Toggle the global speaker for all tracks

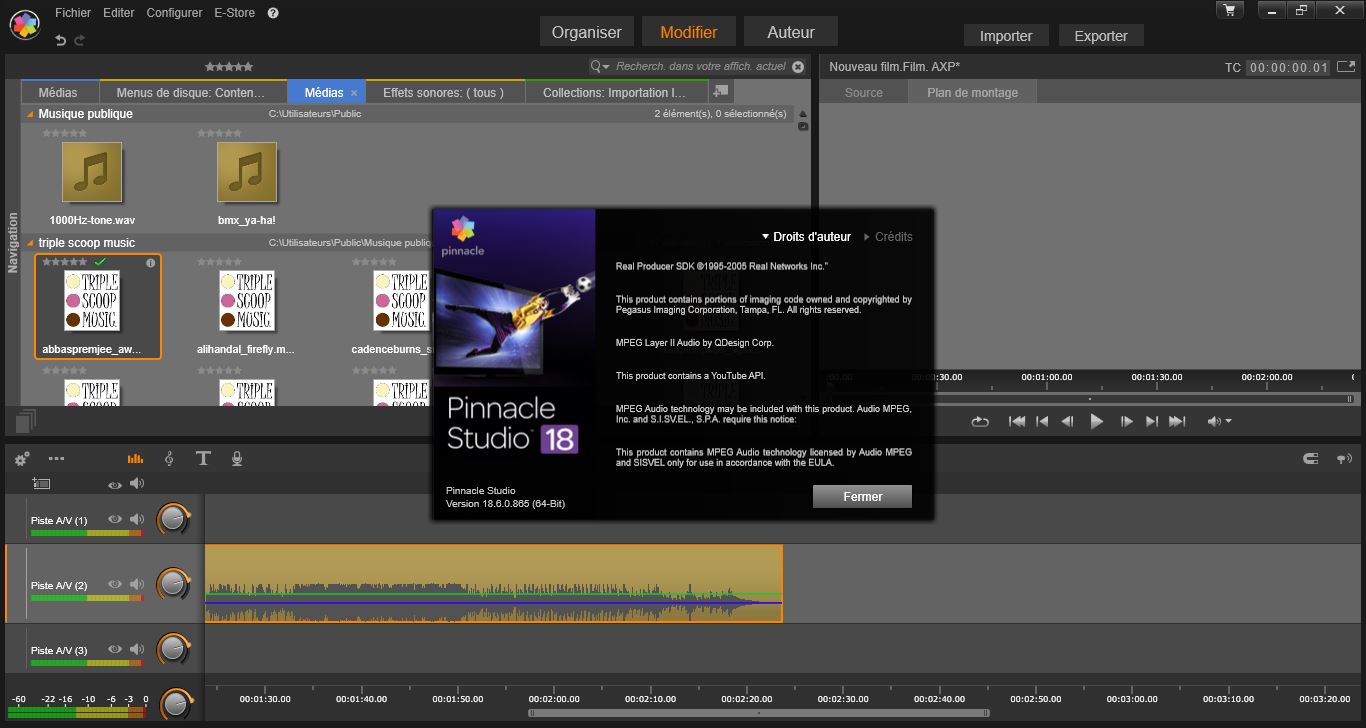tap(136, 483)
